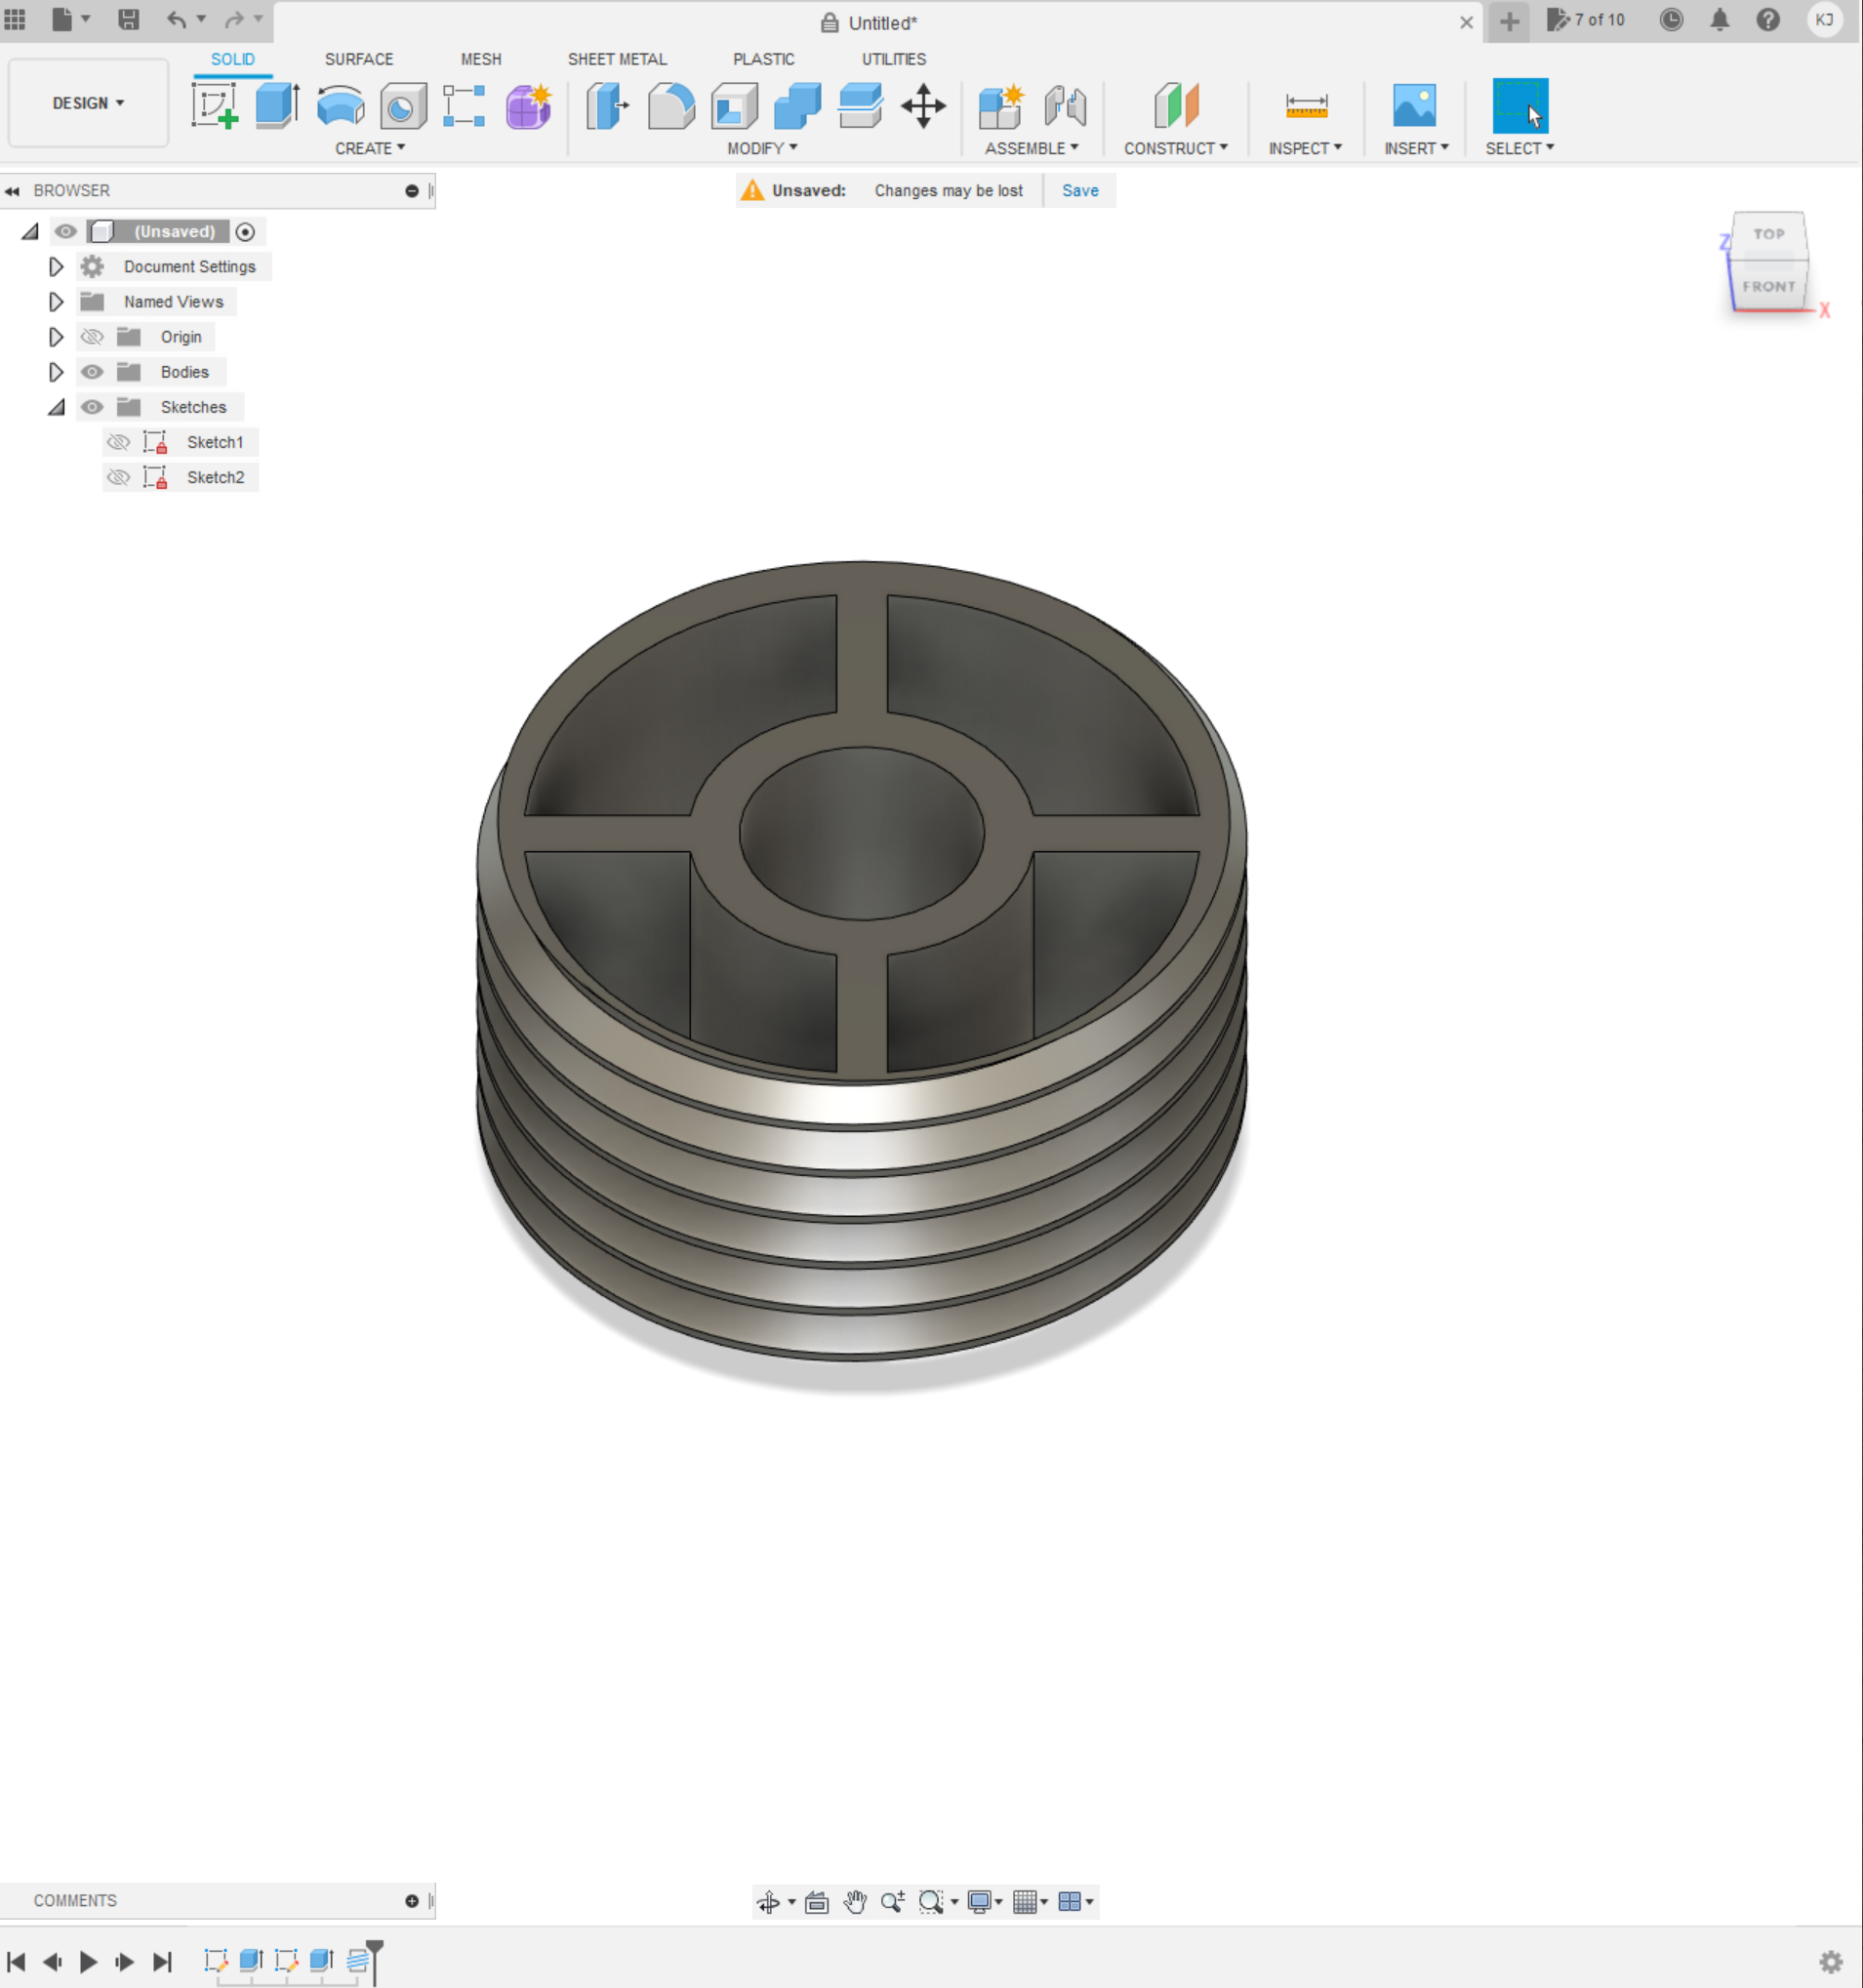1863x1988 pixels.
Task: Open timeline settings gear
Action: 1831,1962
